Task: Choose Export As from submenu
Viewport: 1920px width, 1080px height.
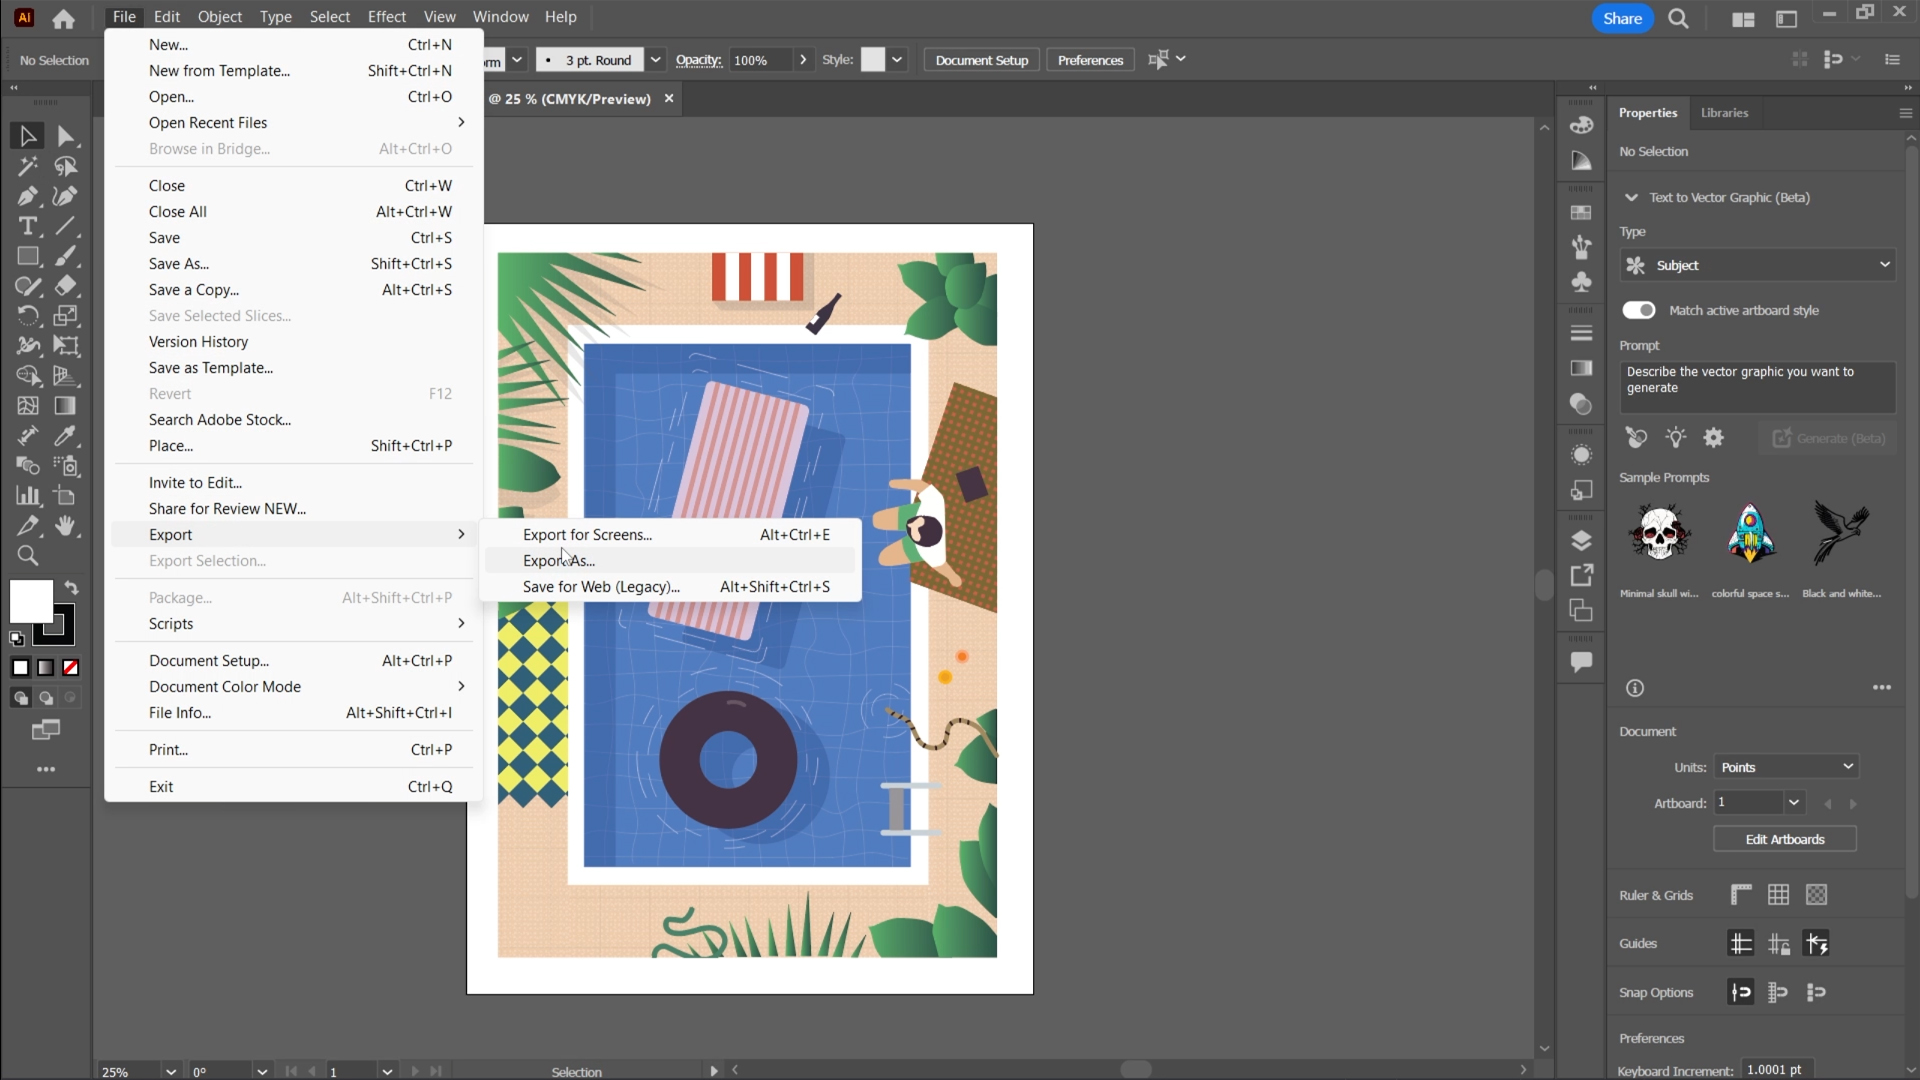Action: (x=559, y=561)
